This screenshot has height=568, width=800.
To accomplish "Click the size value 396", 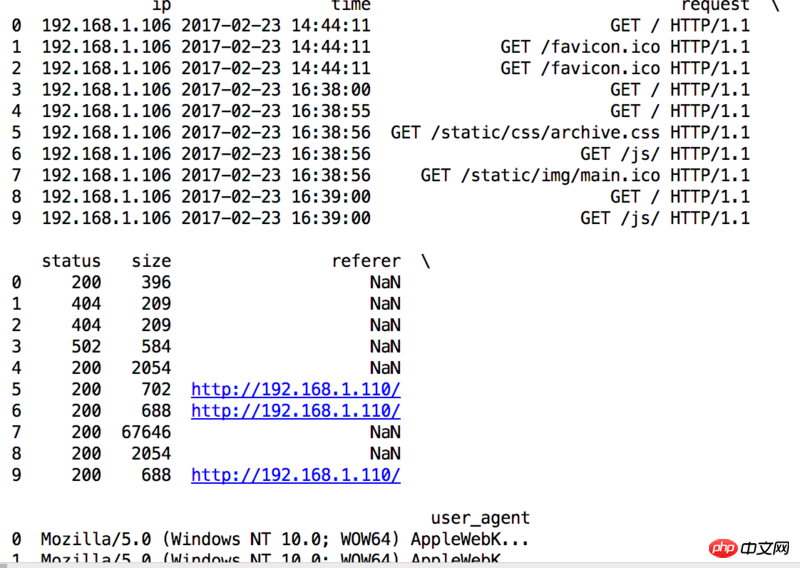I will click(x=156, y=282).
